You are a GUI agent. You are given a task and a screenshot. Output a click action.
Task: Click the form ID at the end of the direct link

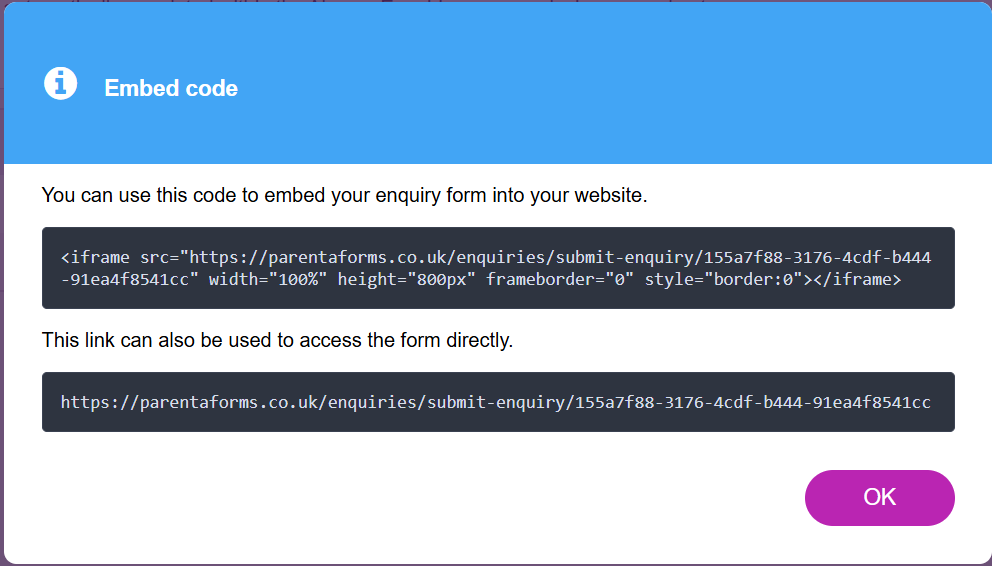[753, 402]
